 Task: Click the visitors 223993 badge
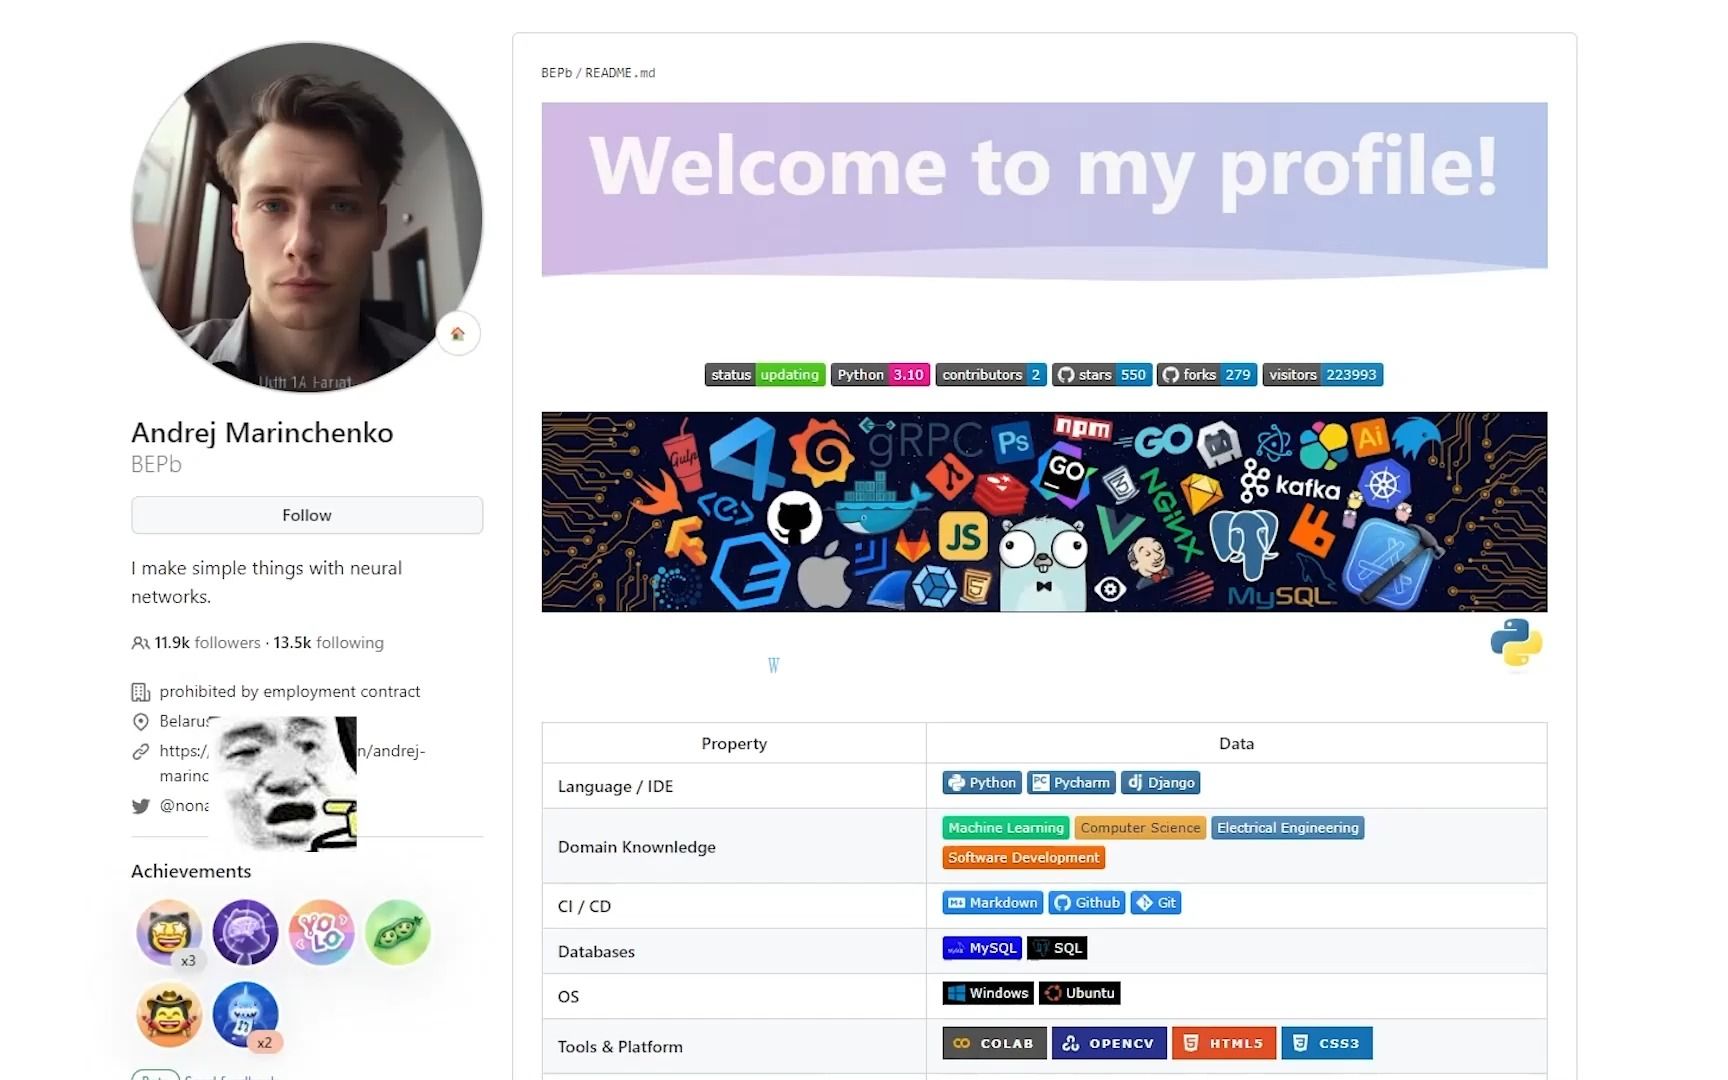(x=1323, y=375)
